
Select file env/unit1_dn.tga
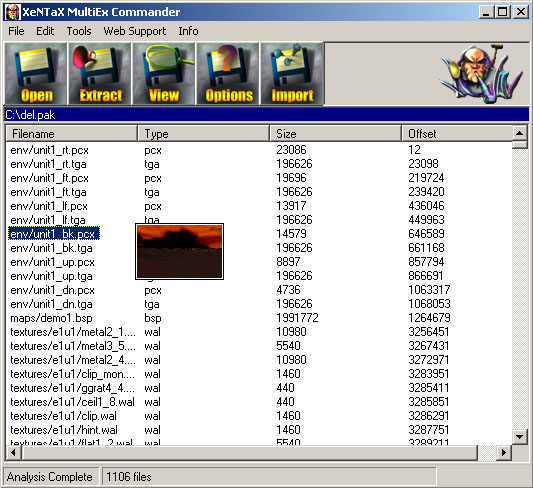51,304
